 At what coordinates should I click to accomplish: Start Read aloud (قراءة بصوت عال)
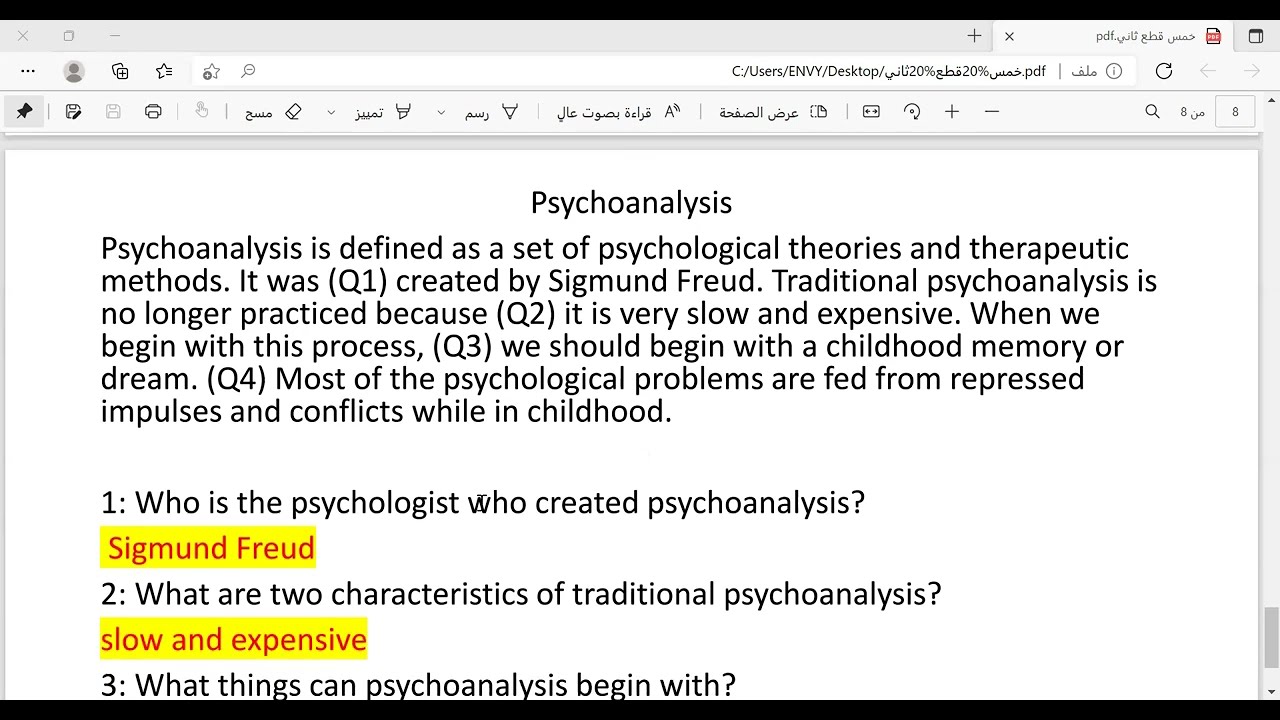point(618,112)
